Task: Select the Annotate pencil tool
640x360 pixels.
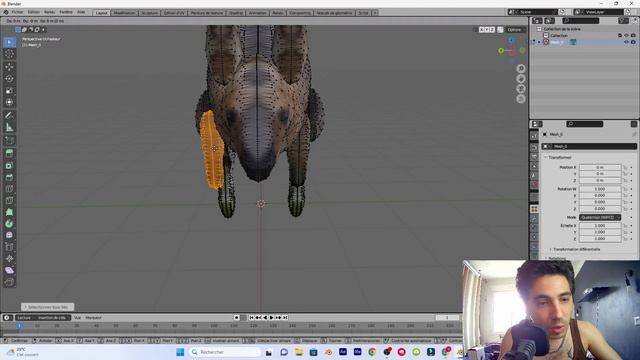Action: [x=9, y=116]
